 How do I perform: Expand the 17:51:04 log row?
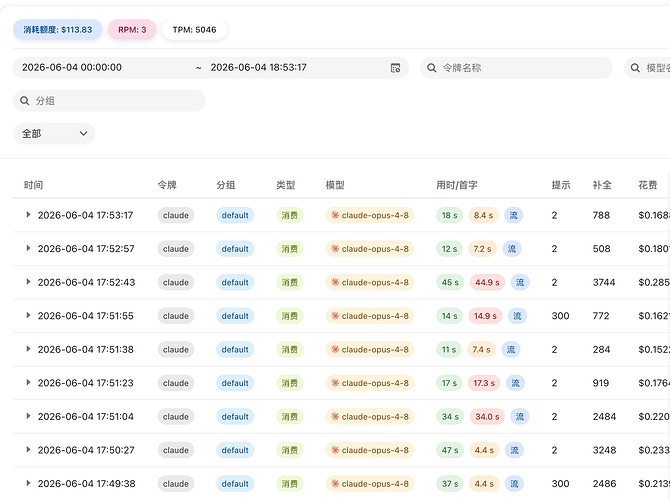tap(28, 416)
